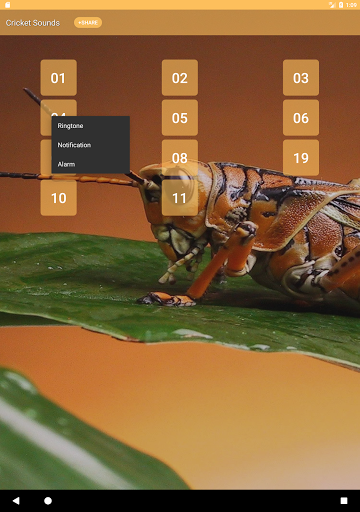
Task: Tap the Cricket Sounds title
Action: [x=33, y=23]
